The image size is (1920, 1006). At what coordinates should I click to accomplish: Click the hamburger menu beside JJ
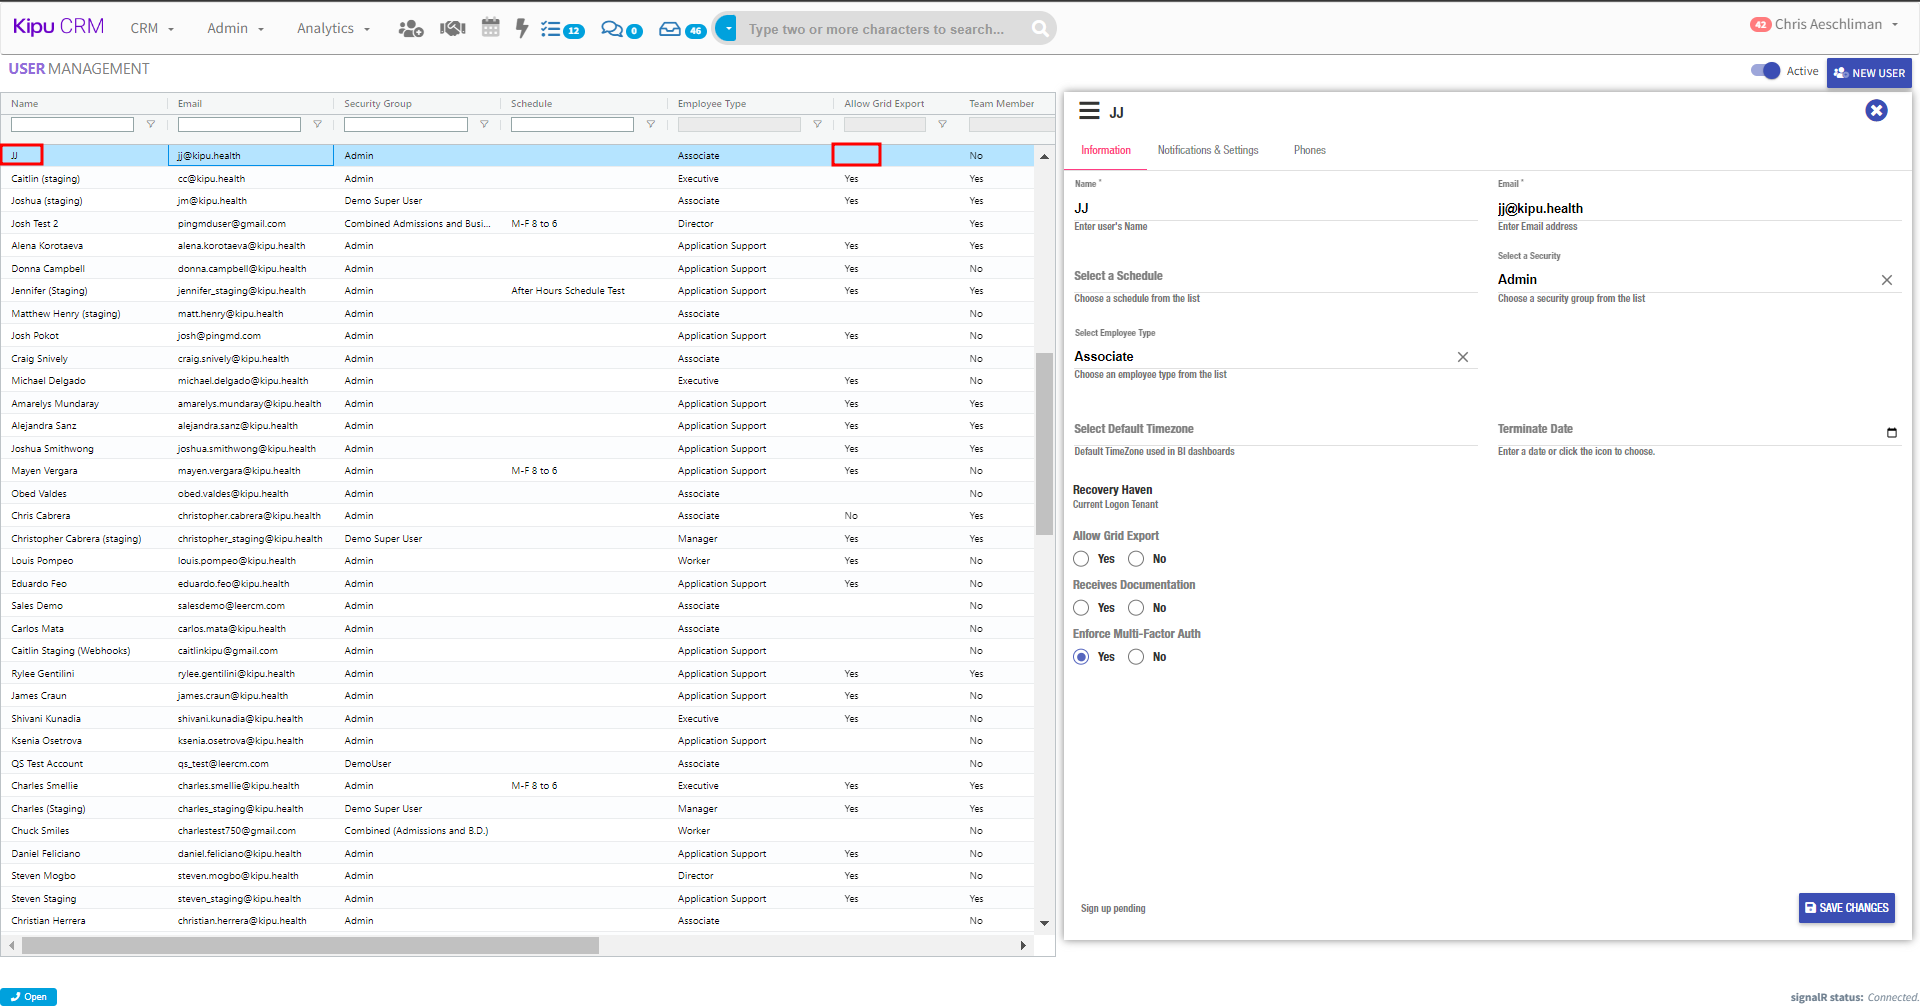[x=1089, y=111]
